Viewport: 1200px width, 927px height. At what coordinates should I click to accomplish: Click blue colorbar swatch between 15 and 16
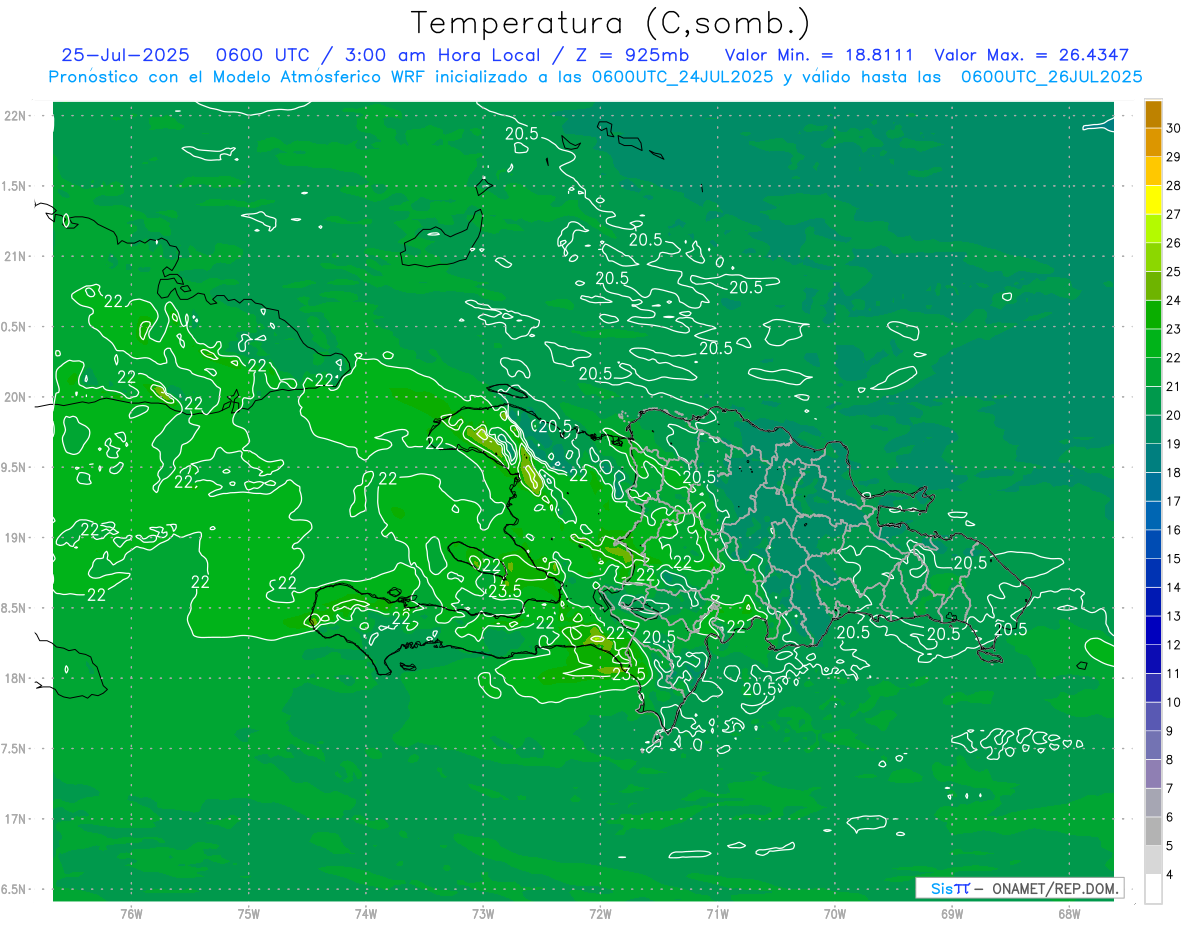pyautogui.click(x=1153, y=544)
